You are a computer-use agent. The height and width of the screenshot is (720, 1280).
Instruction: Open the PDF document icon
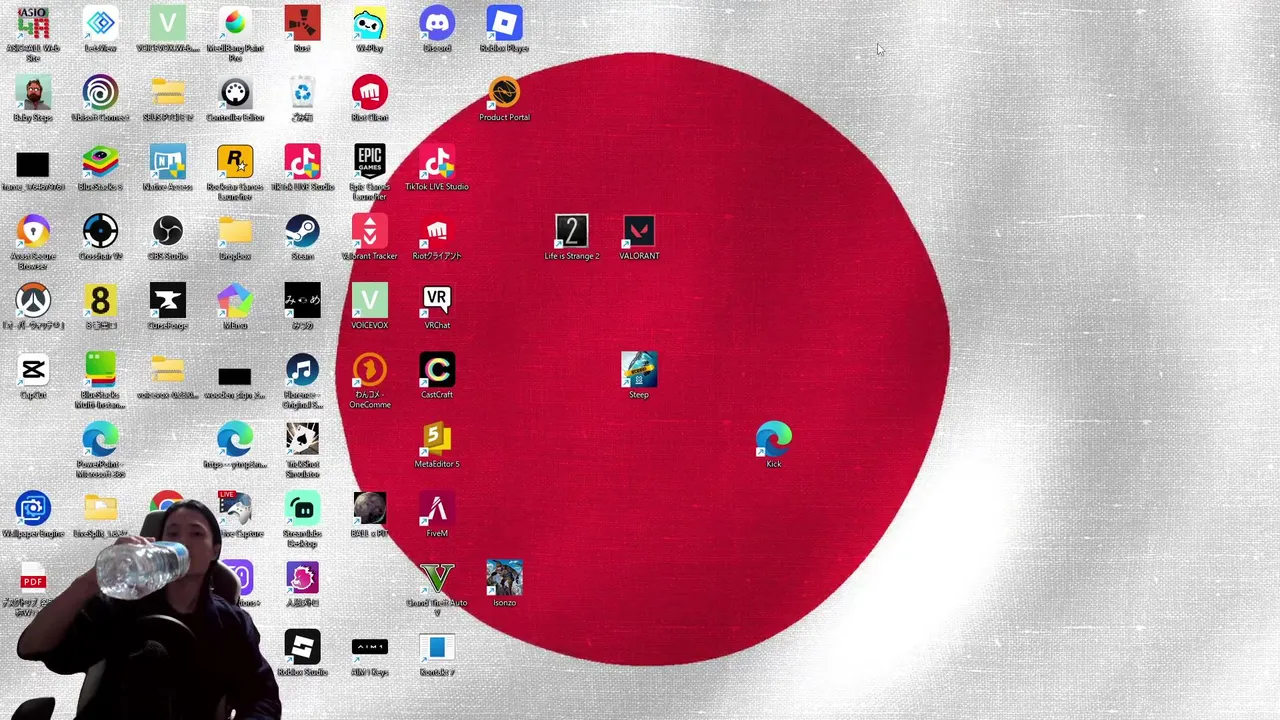coord(33,578)
